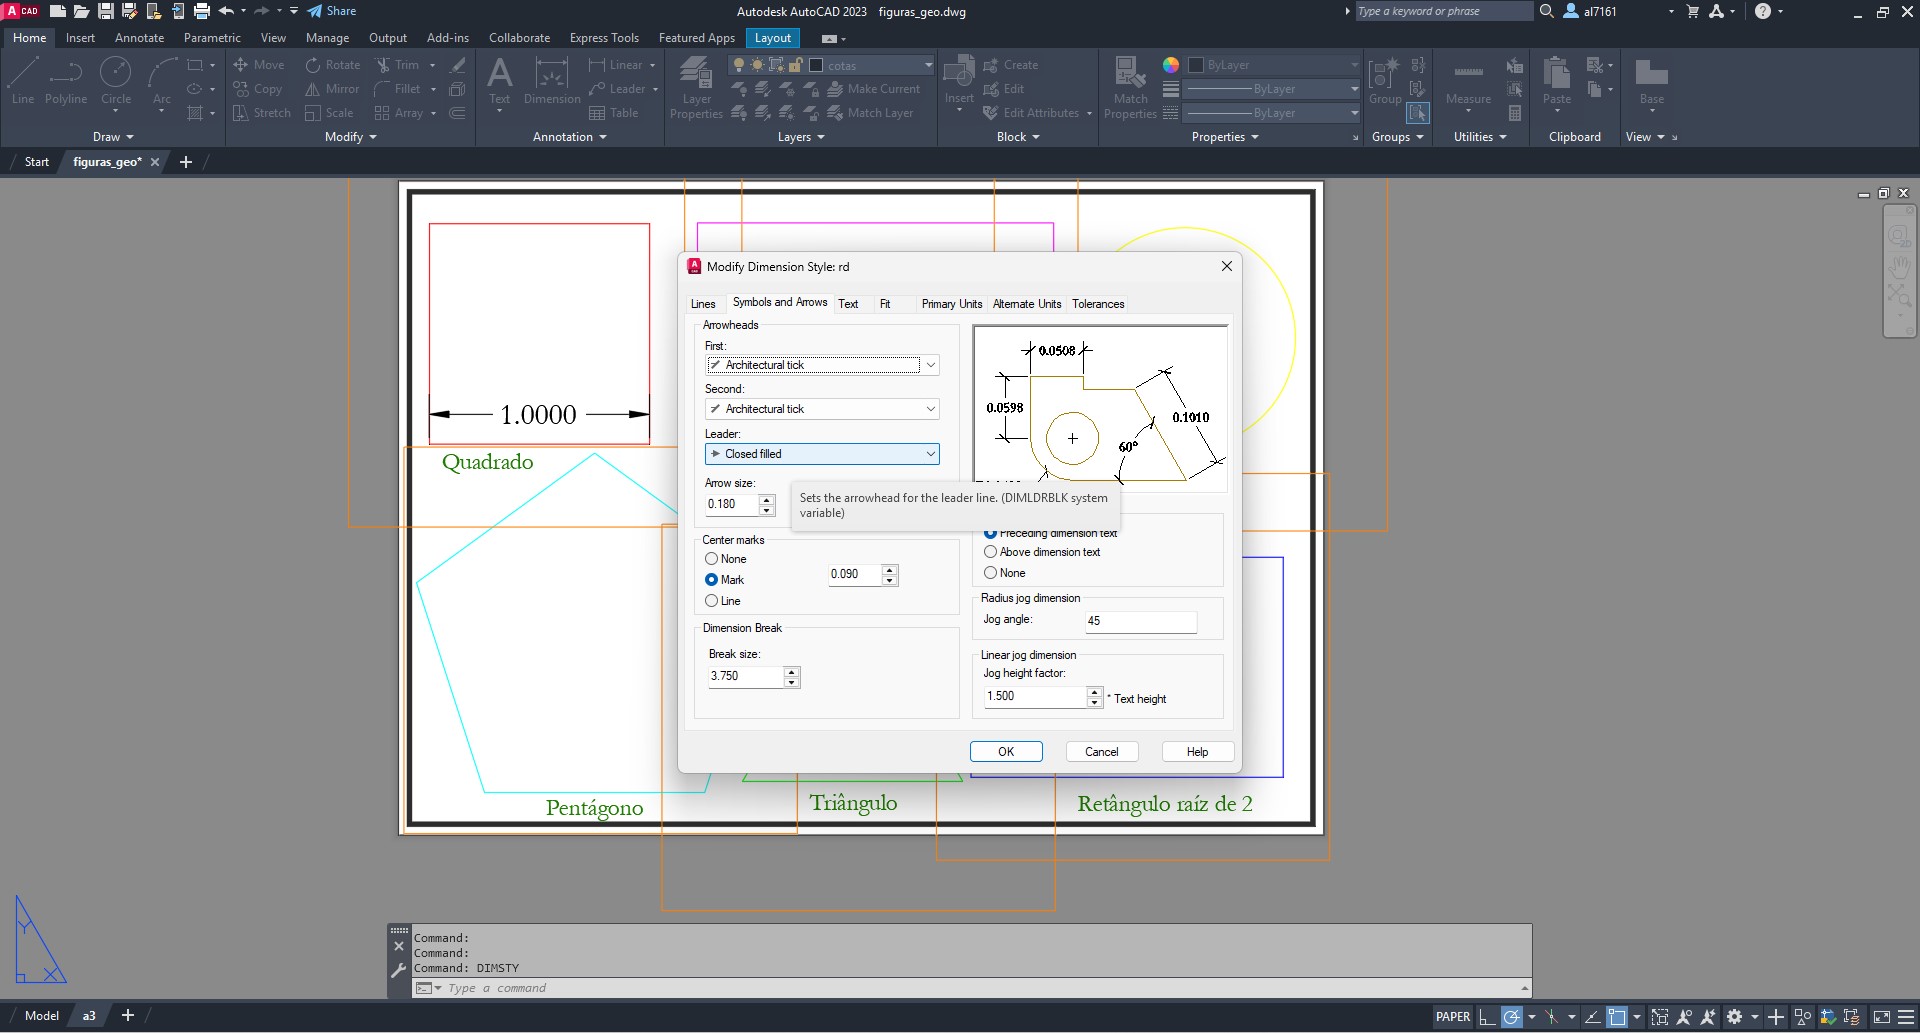Select Above dimension text radio button

tap(991, 552)
